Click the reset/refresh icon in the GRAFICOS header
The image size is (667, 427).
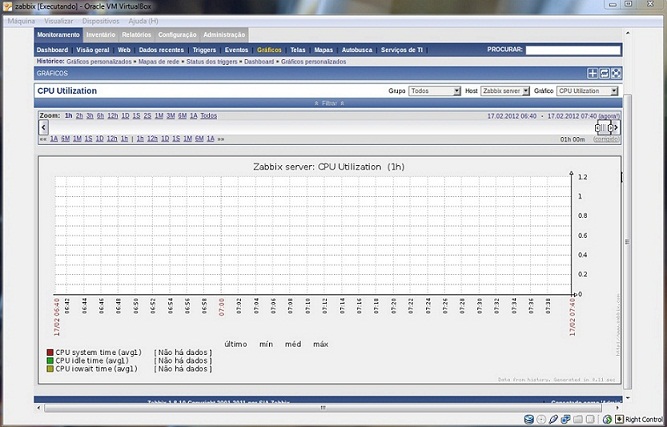coord(604,73)
